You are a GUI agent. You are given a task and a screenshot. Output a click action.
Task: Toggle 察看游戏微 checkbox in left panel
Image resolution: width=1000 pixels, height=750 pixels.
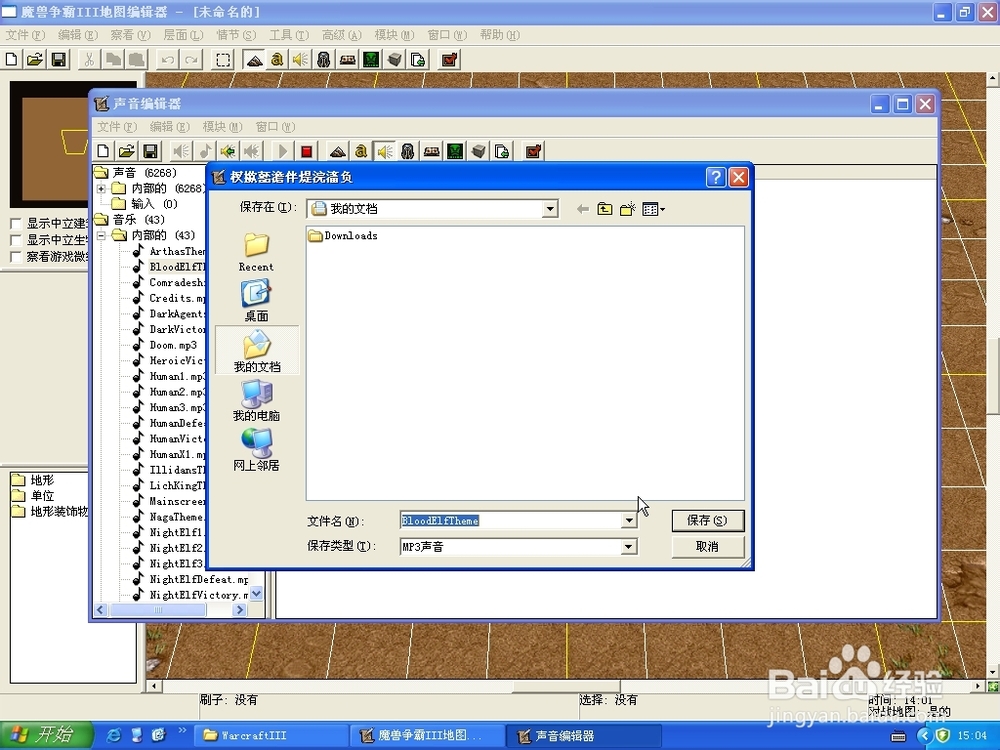(x=16, y=257)
